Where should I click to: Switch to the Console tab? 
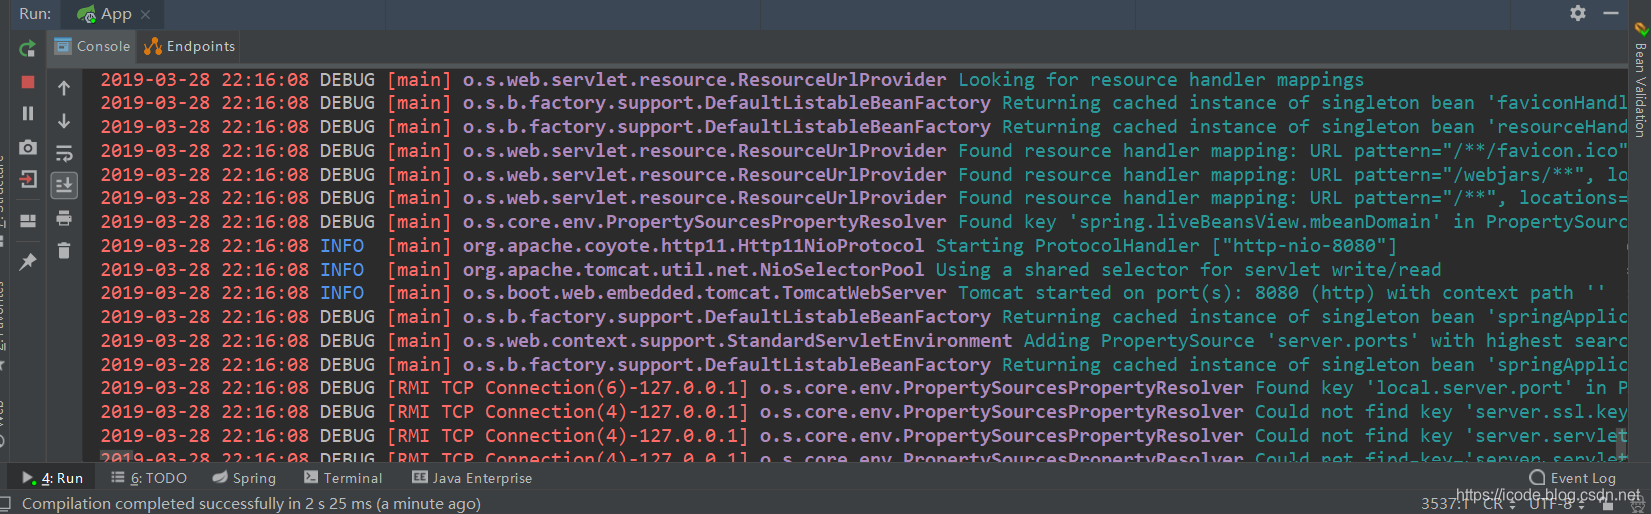click(92, 46)
